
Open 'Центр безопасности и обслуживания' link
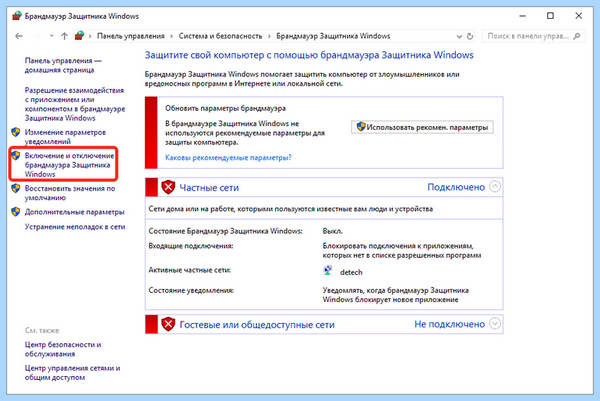(63, 349)
